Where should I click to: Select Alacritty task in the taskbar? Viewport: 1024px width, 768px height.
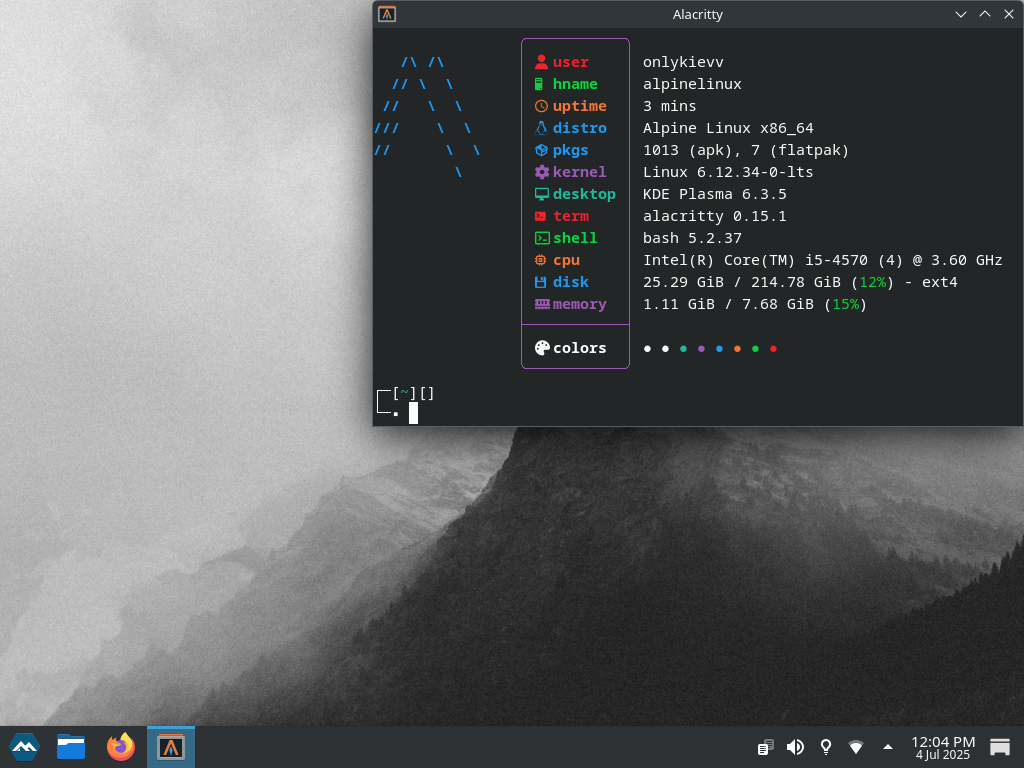click(x=170, y=747)
